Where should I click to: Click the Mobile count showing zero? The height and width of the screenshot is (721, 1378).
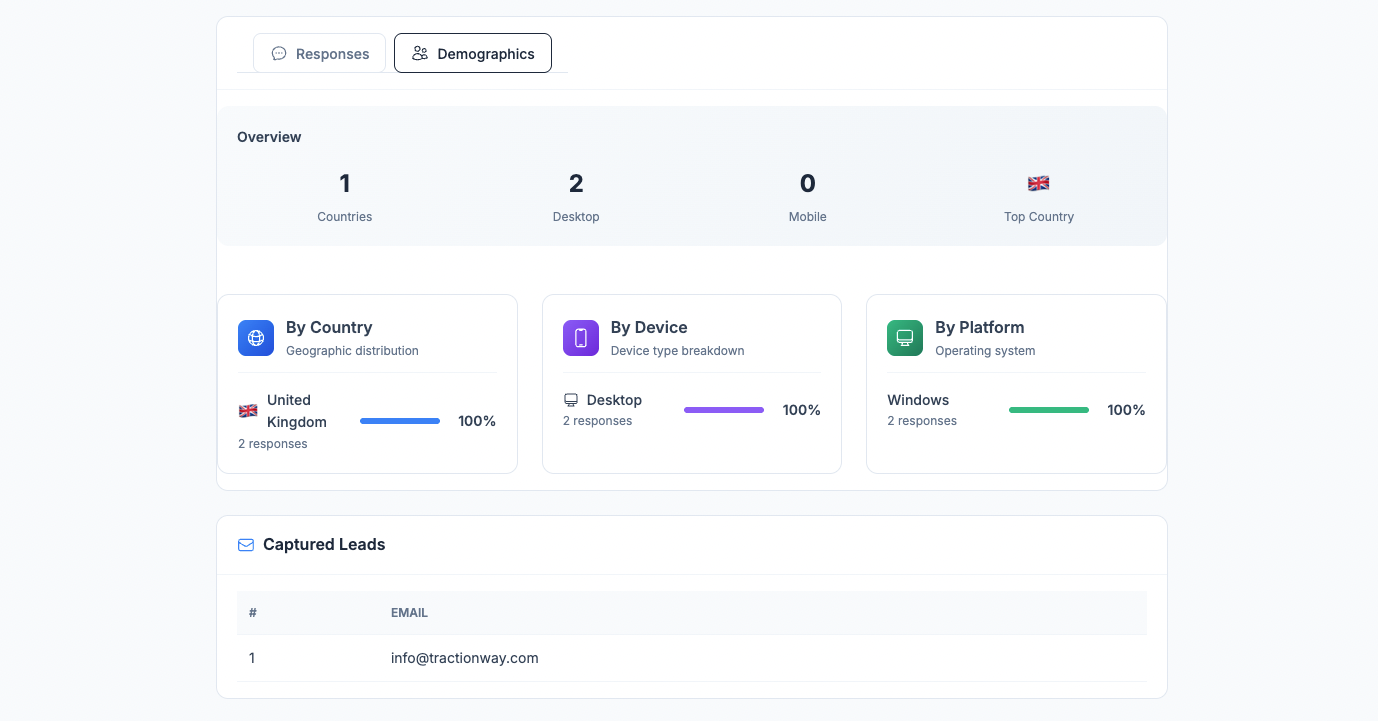point(807,183)
